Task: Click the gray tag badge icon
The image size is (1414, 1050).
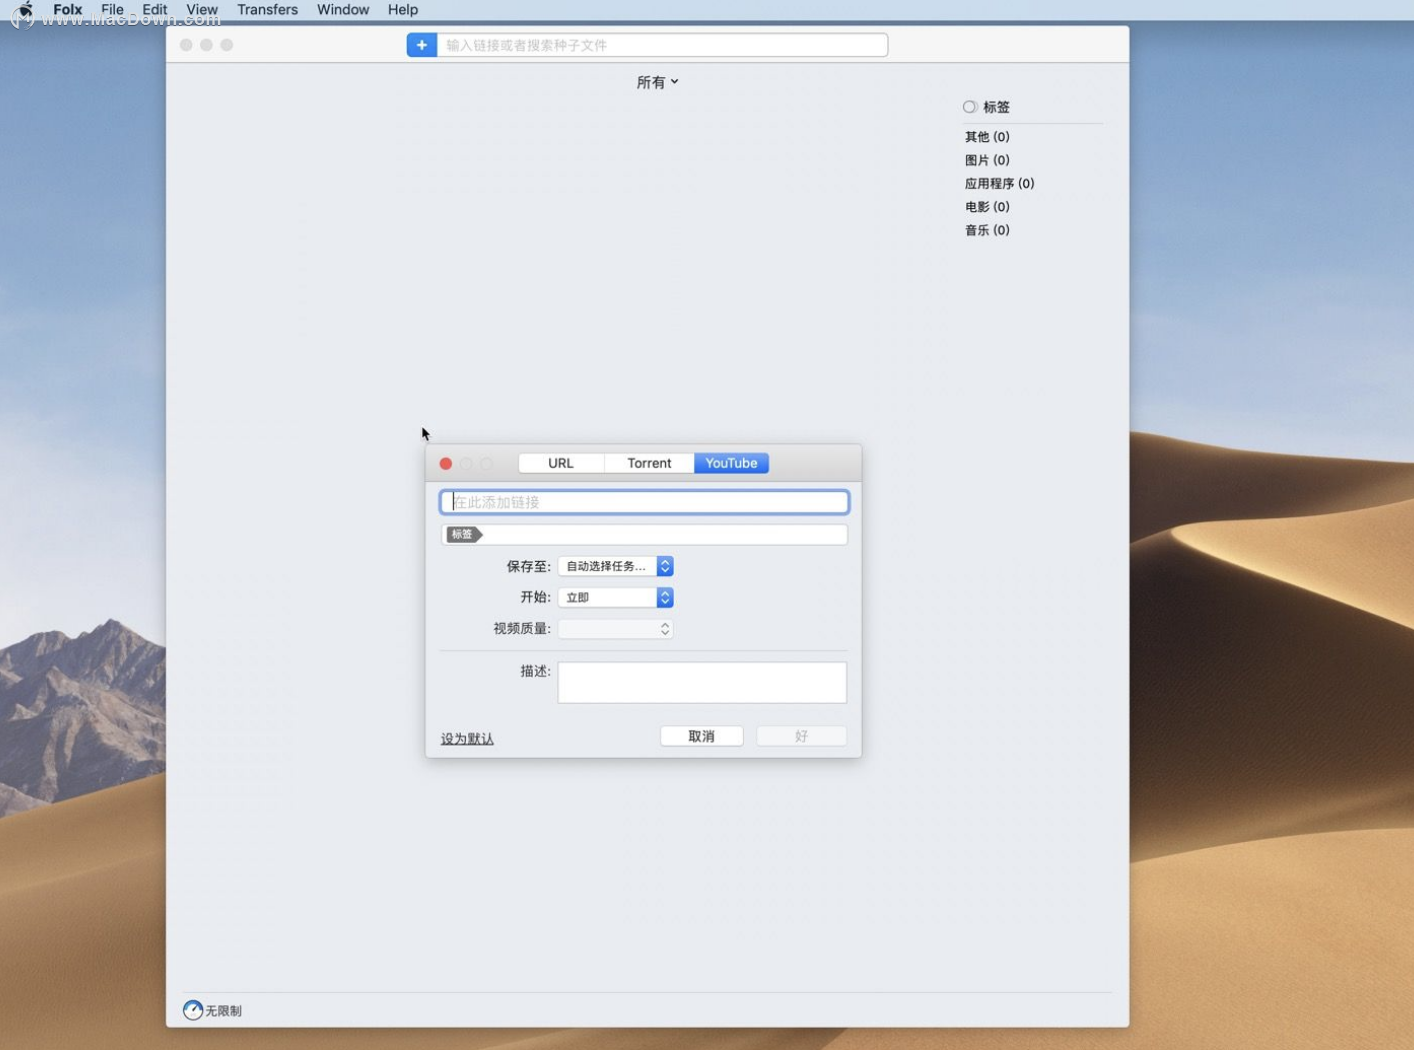Action: tap(464, 534)
